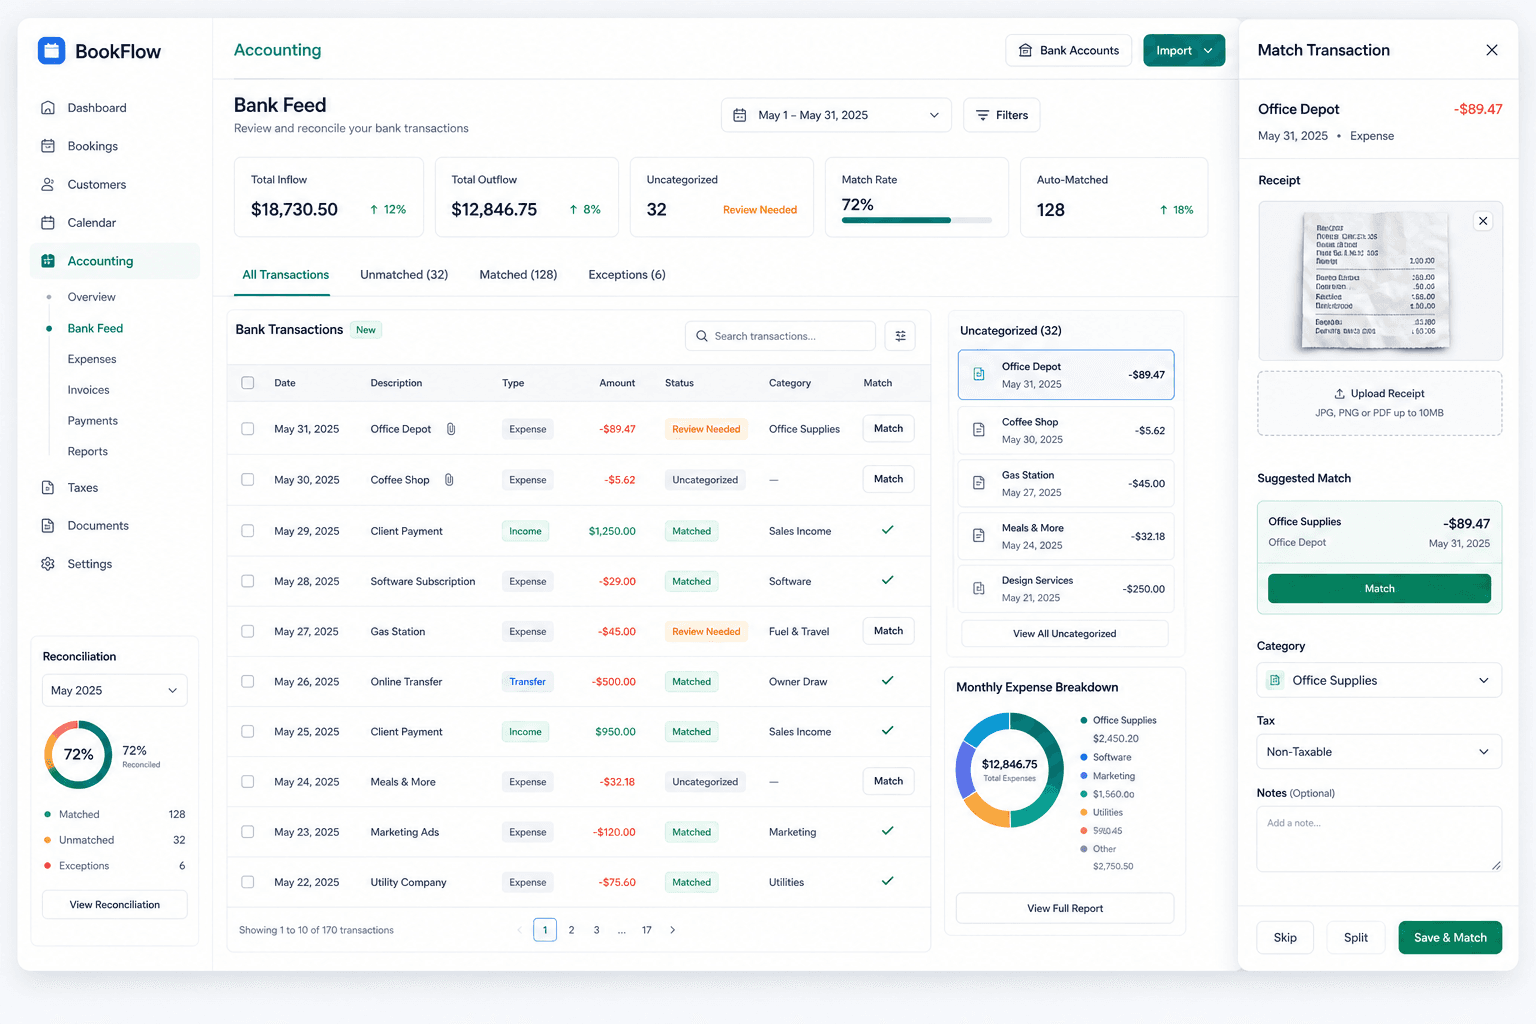Open Bank Feed in the Accounting submenu
The image size is (1536, 1024).
[95, 328]
